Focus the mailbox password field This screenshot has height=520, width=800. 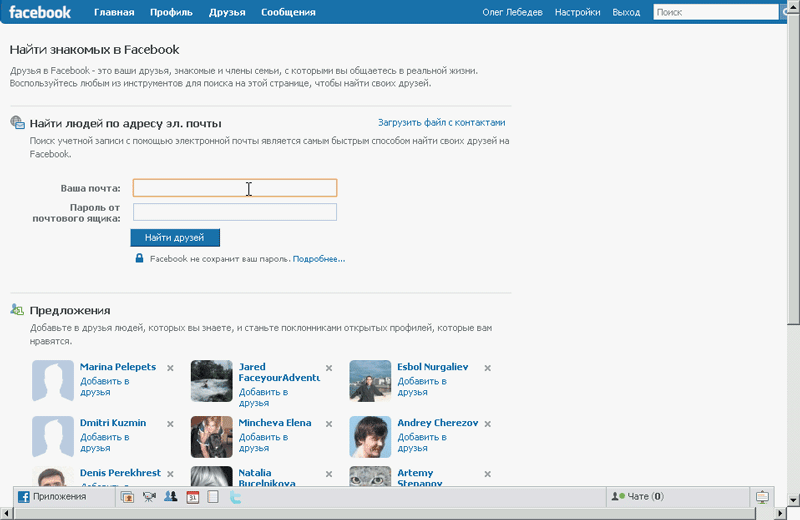(x=235, y=212)
